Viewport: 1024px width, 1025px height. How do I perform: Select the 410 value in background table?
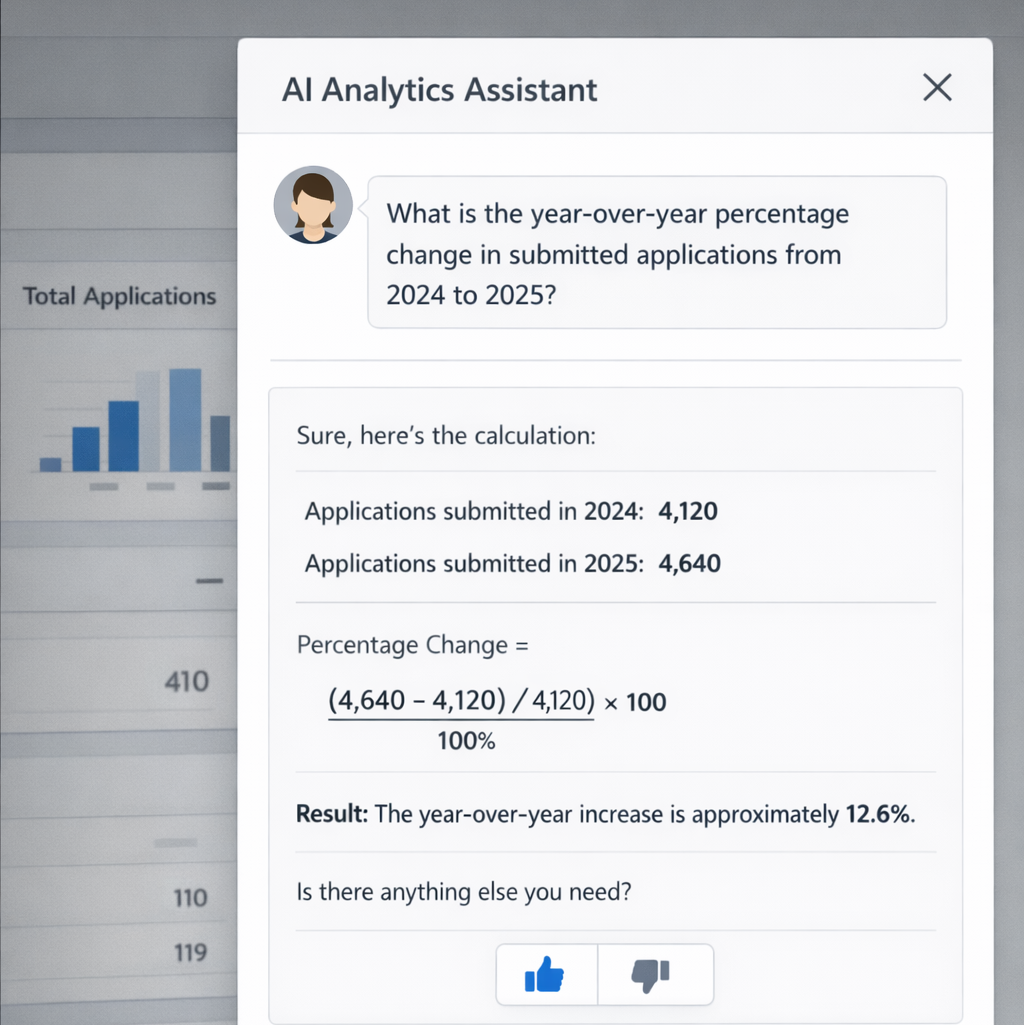click(186, 682)
